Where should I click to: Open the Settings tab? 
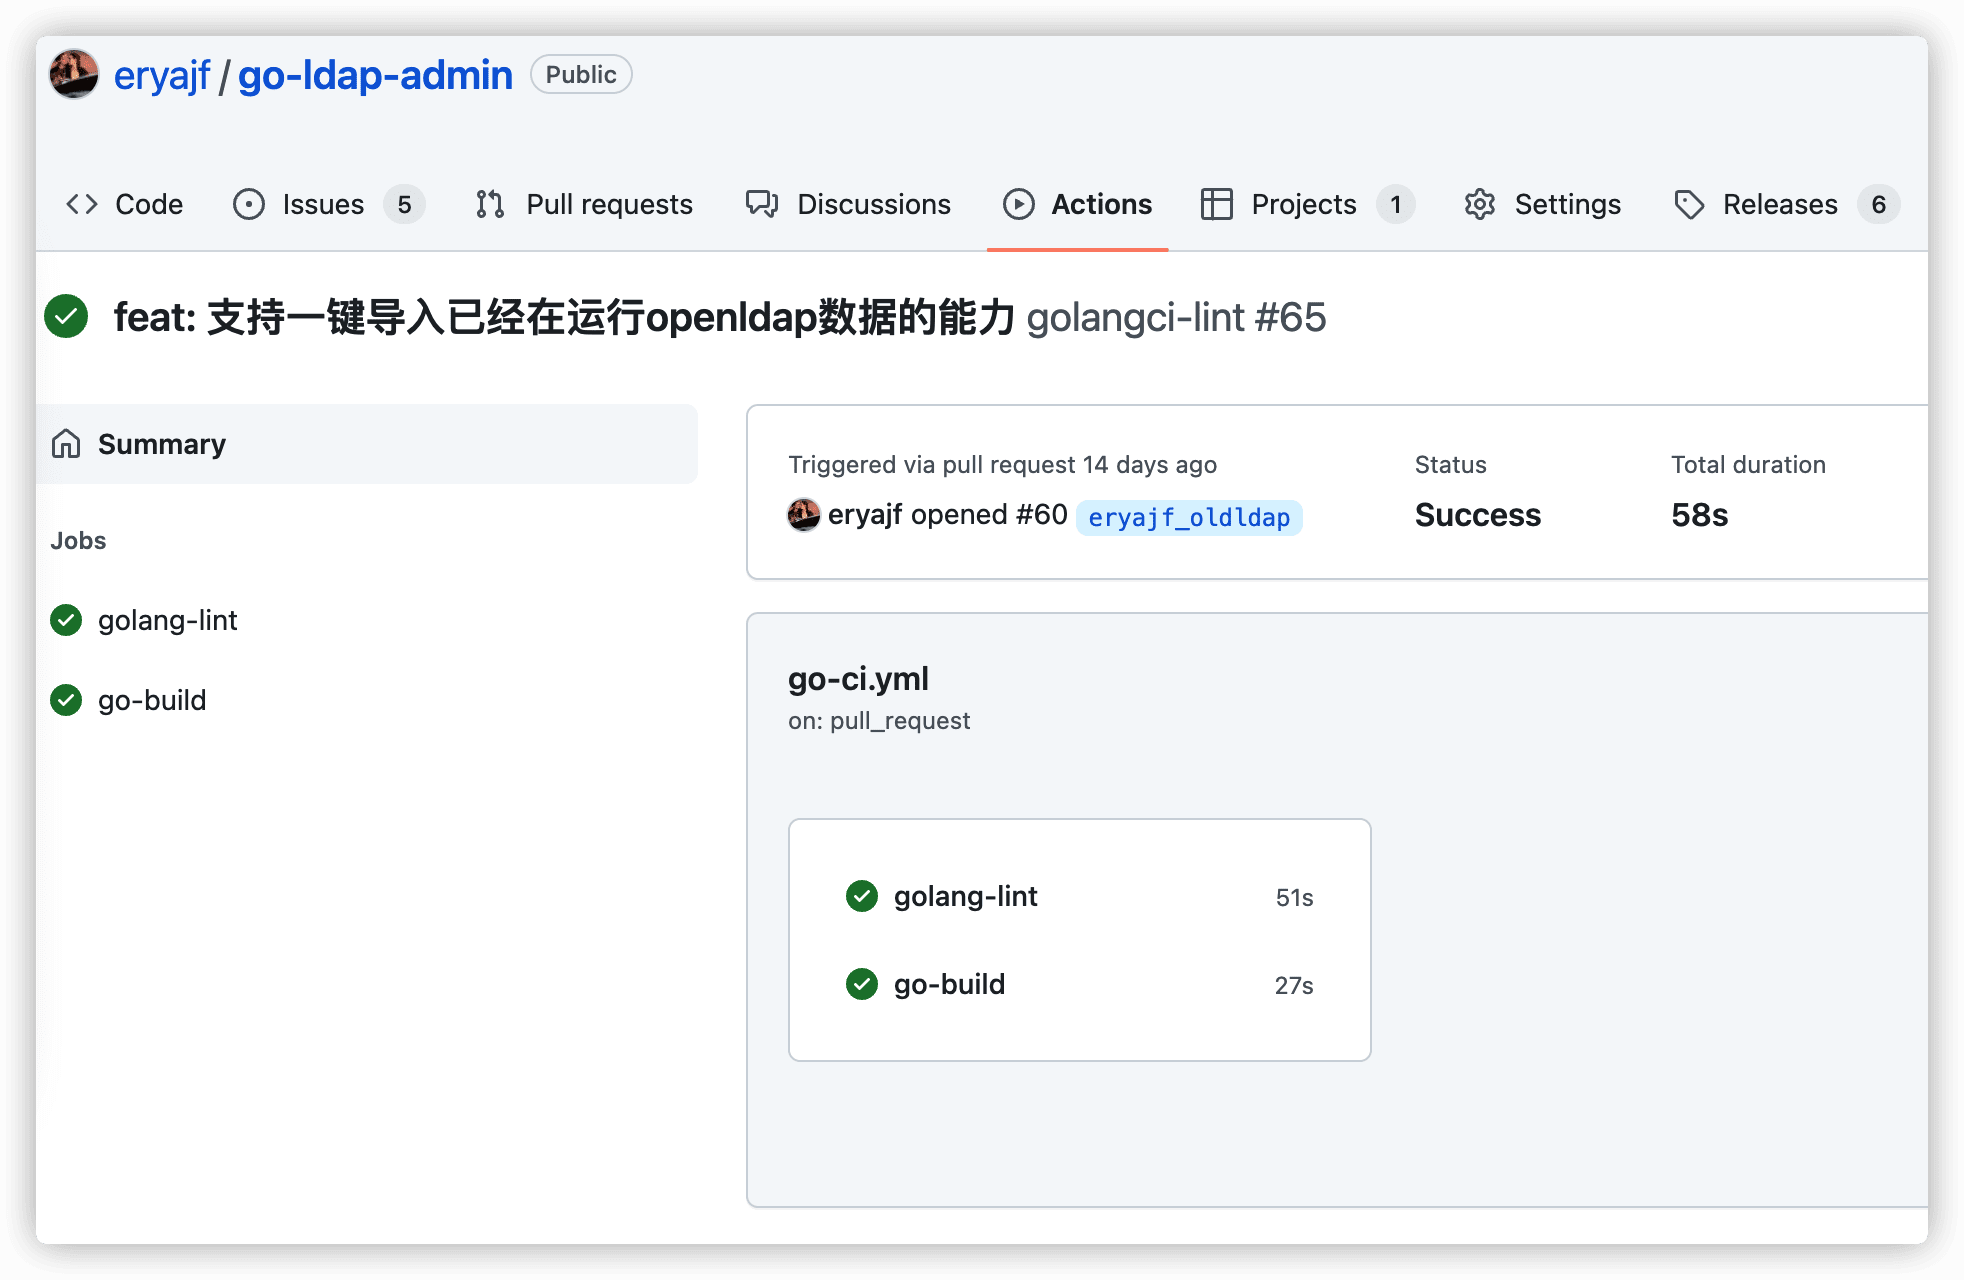point(1542,204)
